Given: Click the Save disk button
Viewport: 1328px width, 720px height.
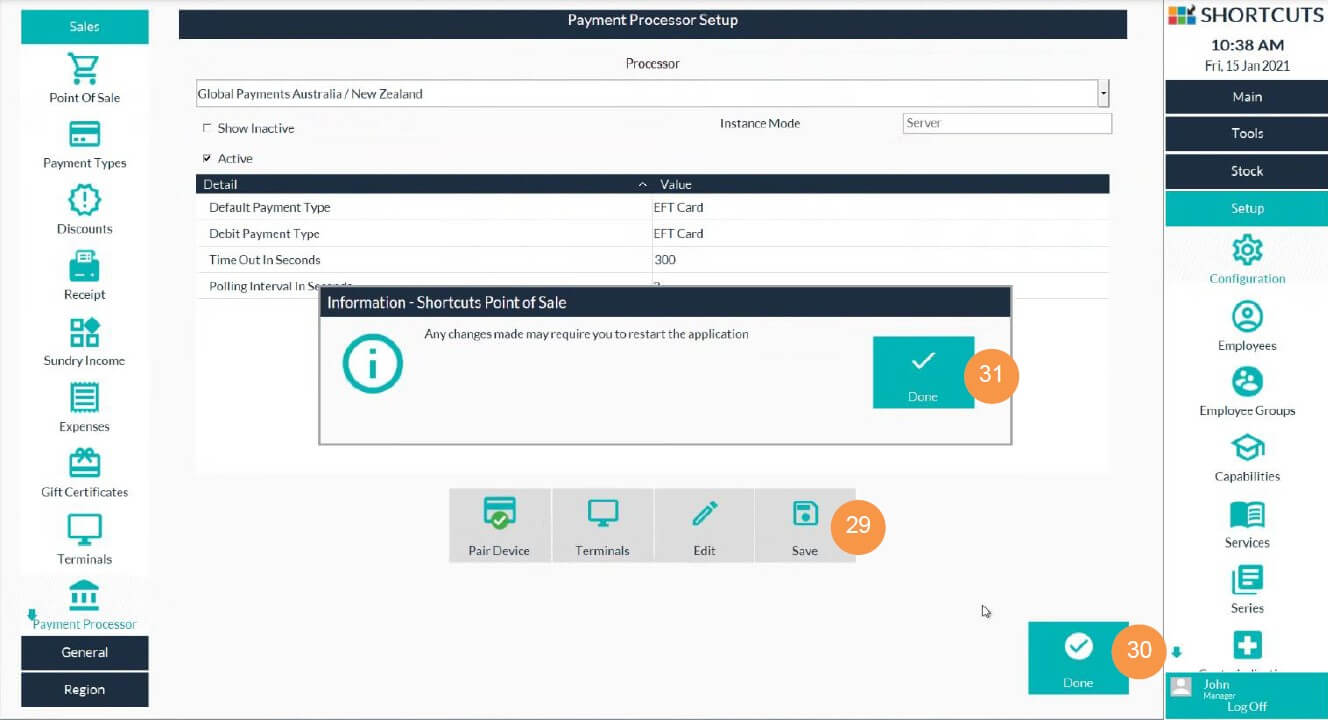Looking at the screenshot, I should (805, 525).
